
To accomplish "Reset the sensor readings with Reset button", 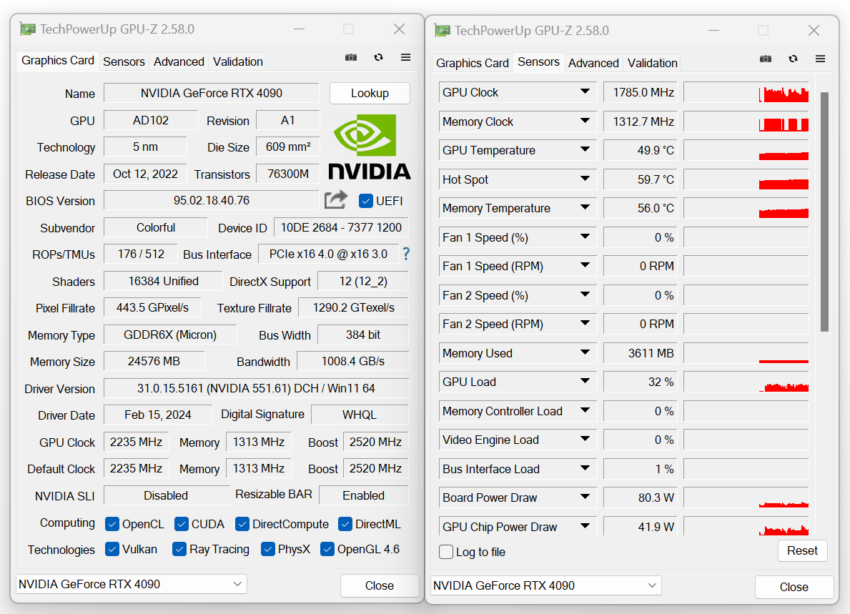I will pos(801,550).
